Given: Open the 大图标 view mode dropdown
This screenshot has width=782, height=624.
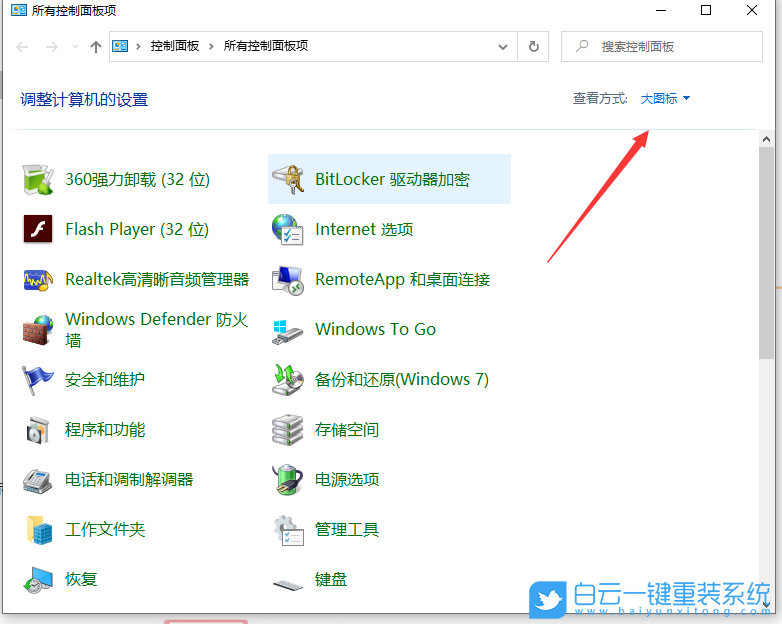Looking at the screenshot, I should pos(665,98).
